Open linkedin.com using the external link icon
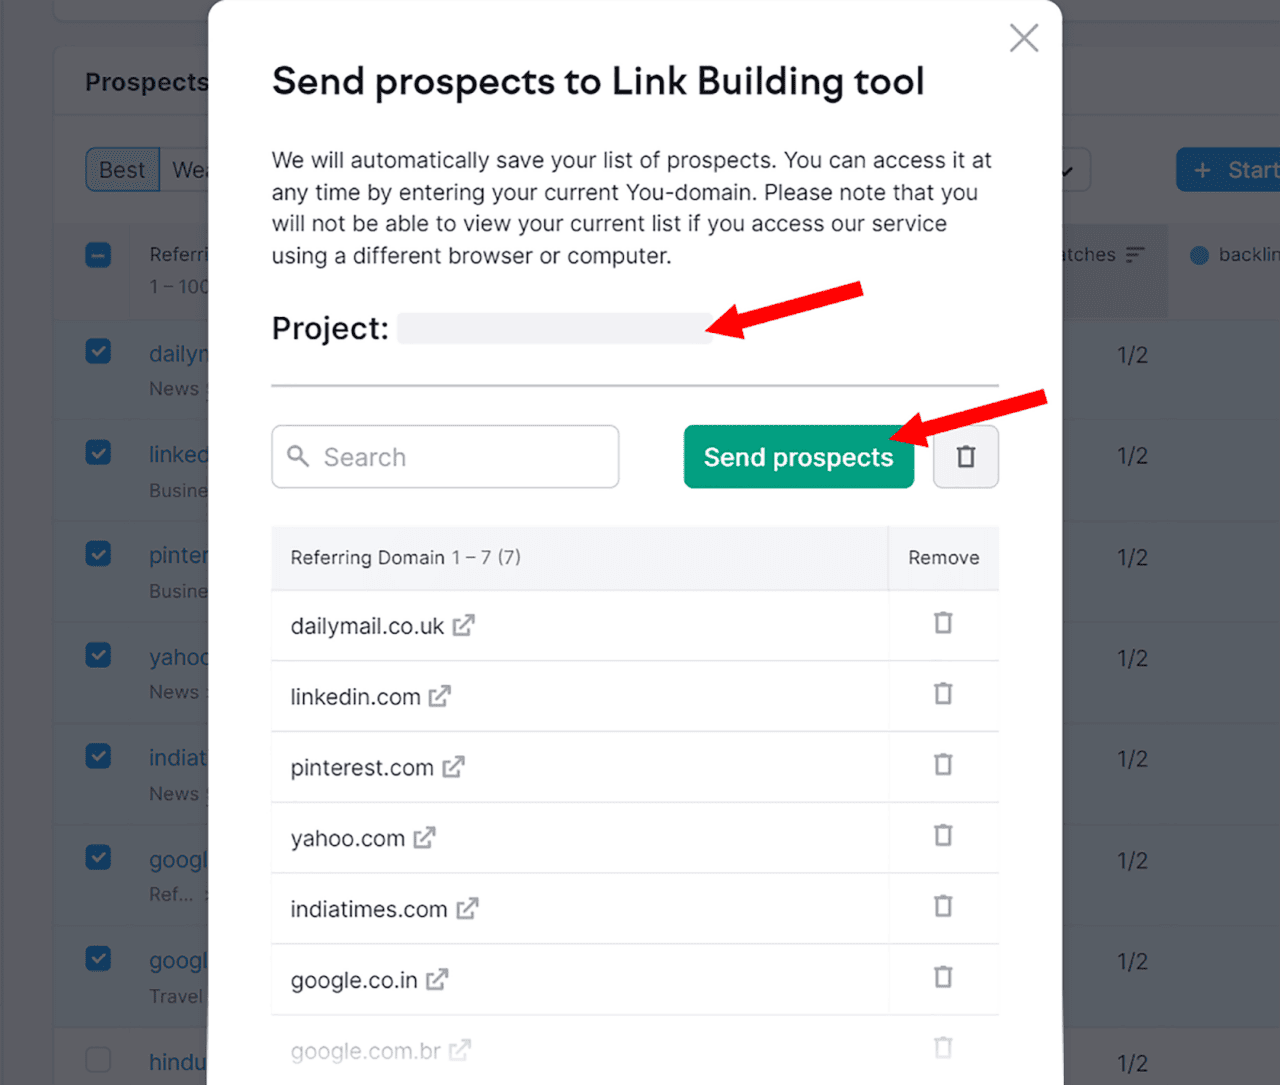Image resolution: width=1280 pixels, height=1085 pixels. coord(441,696)
